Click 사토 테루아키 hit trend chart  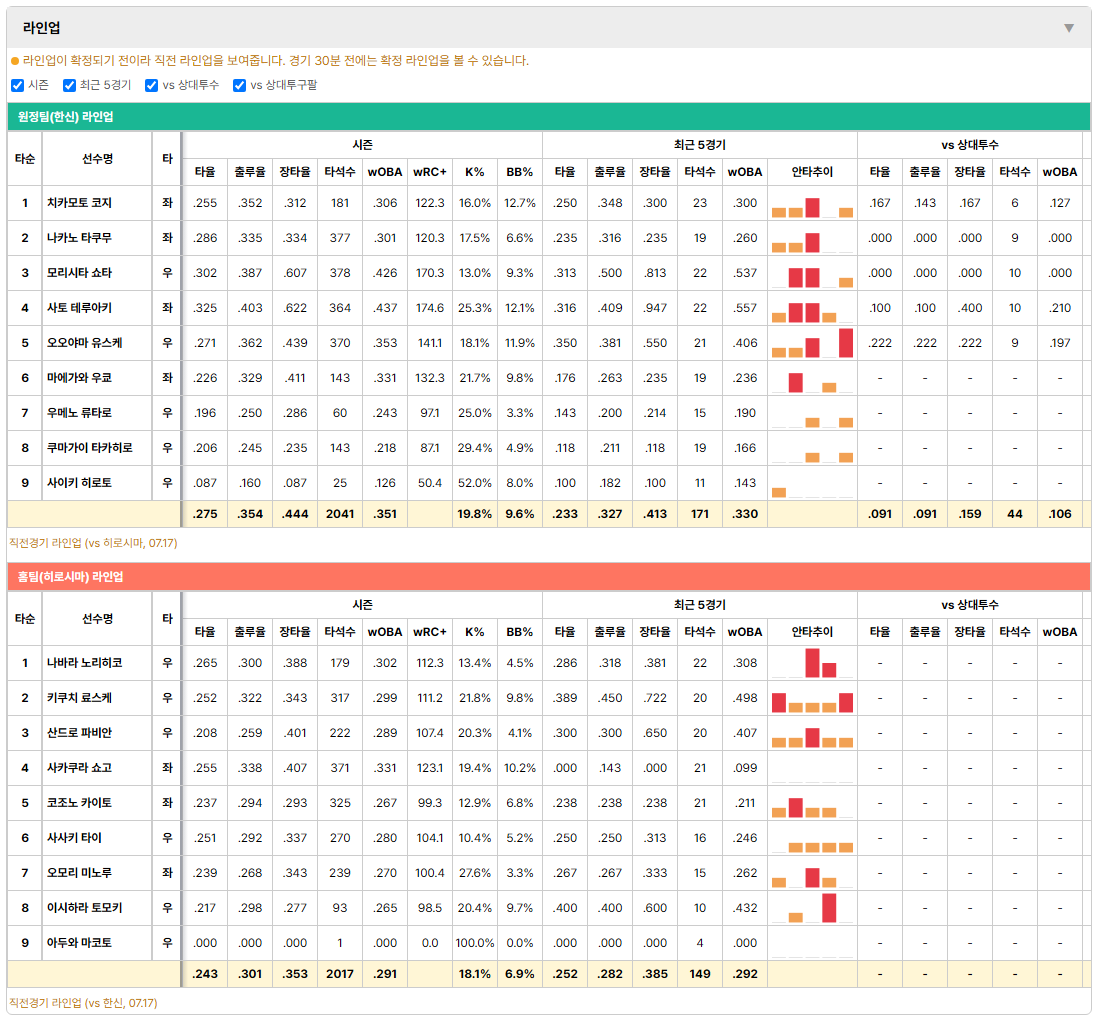click(812, 308)
